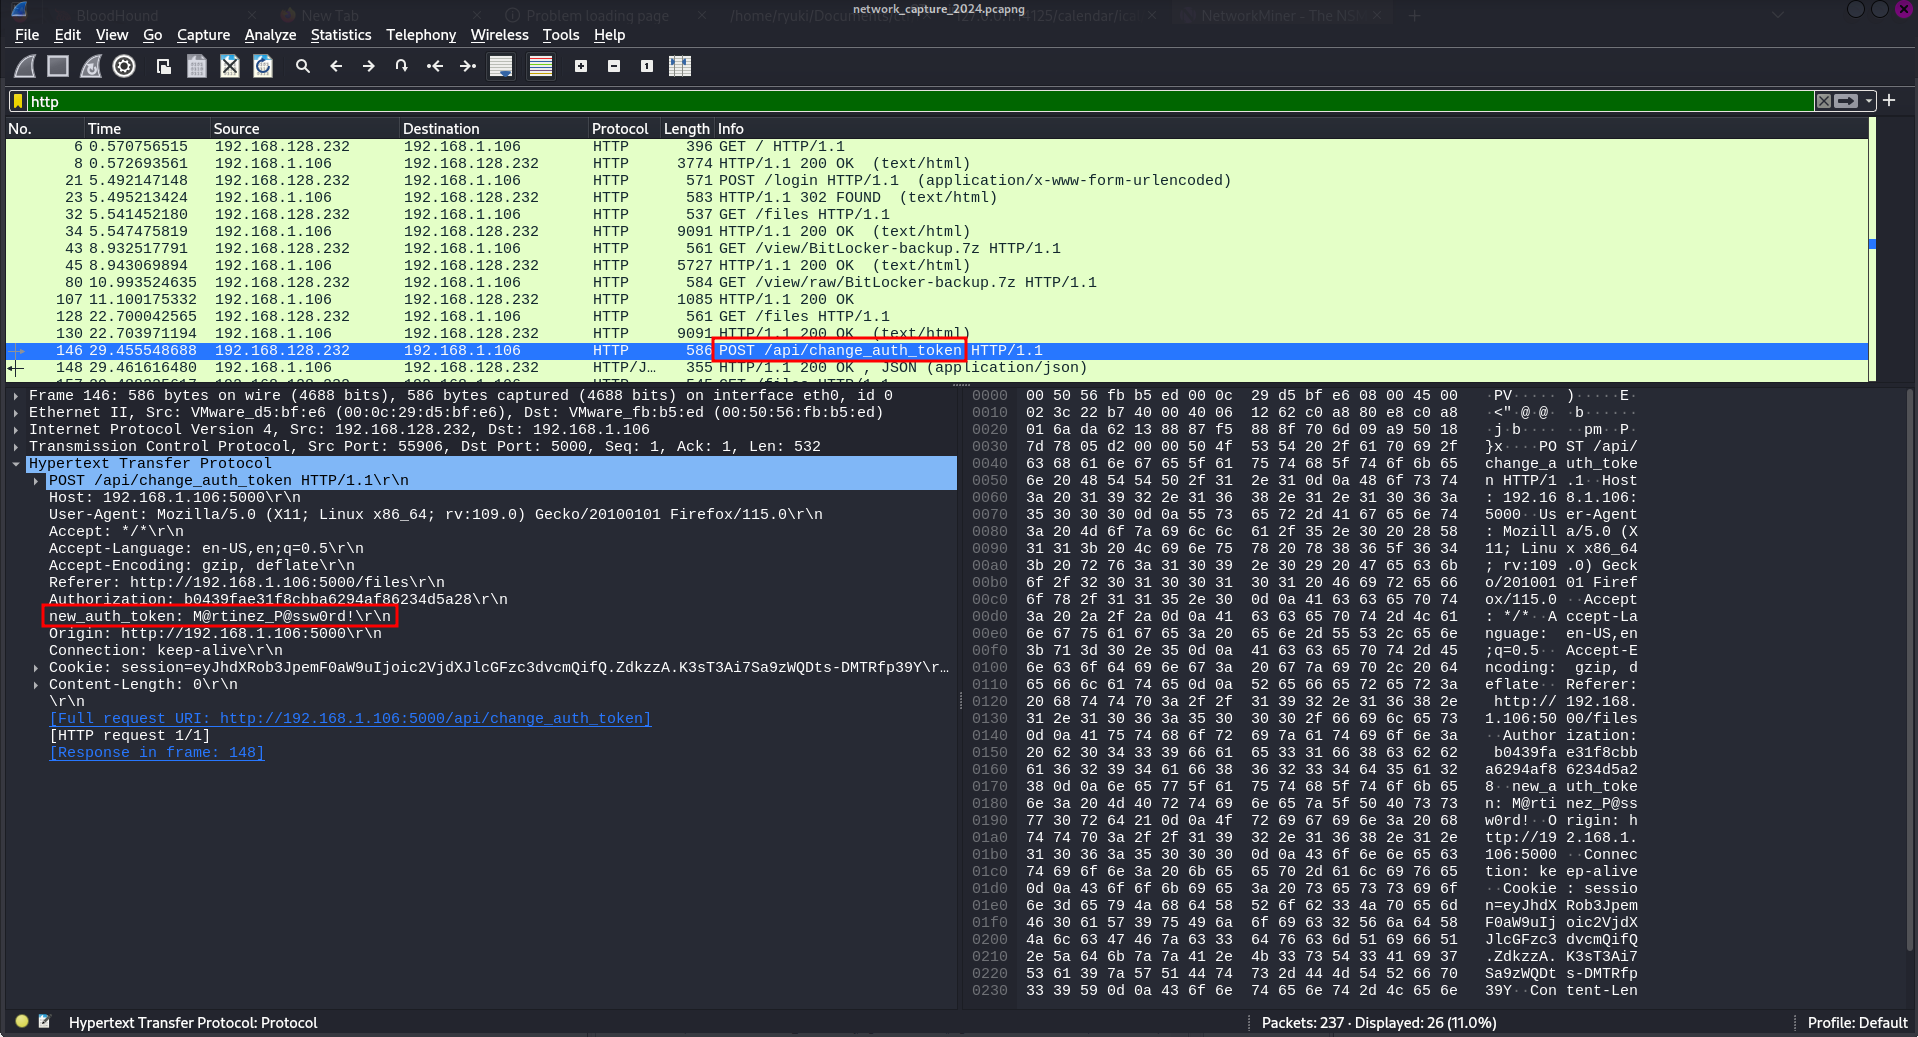Expand the Ethernet II details

[16, 413]
